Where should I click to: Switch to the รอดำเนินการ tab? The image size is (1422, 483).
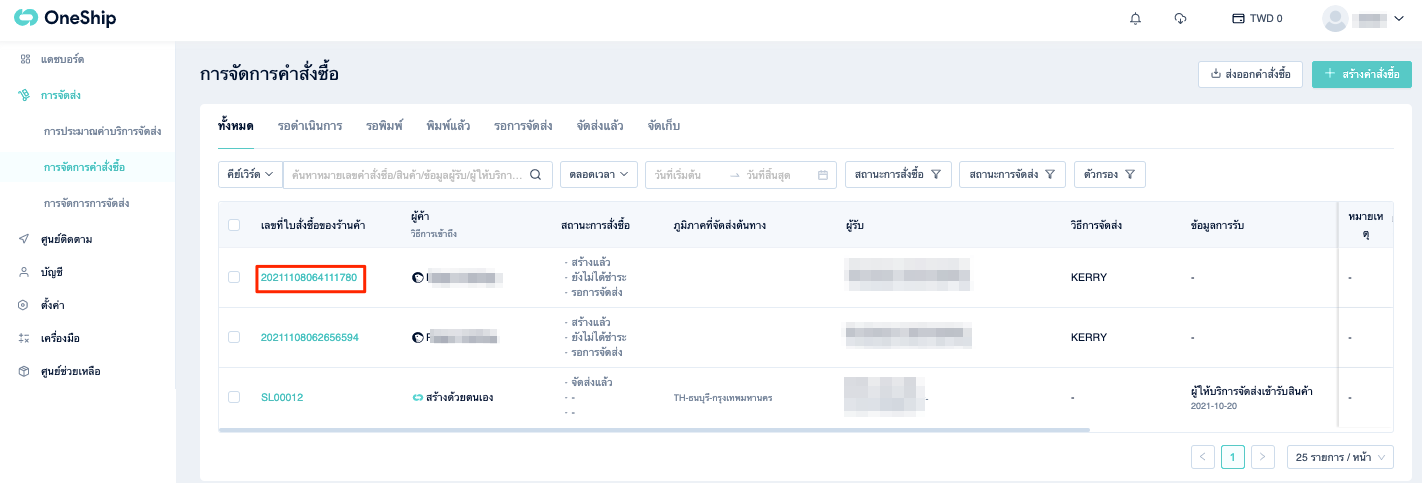(310, 125)
